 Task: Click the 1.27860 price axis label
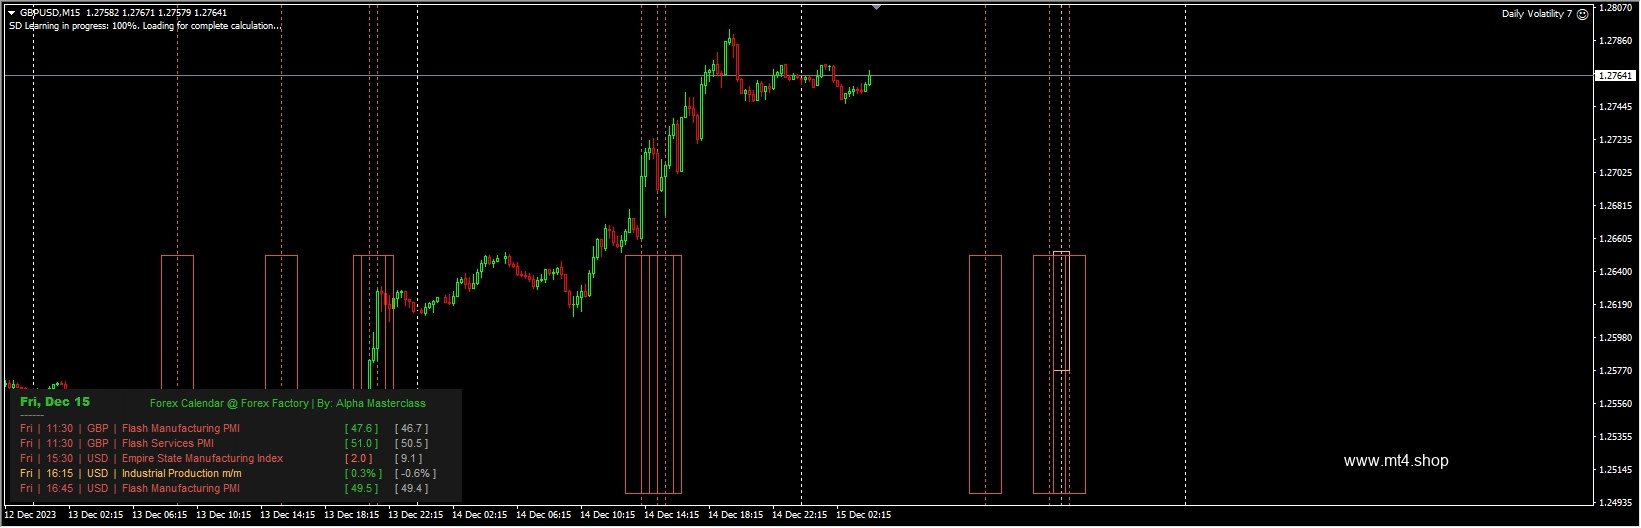pos(1616,41)
